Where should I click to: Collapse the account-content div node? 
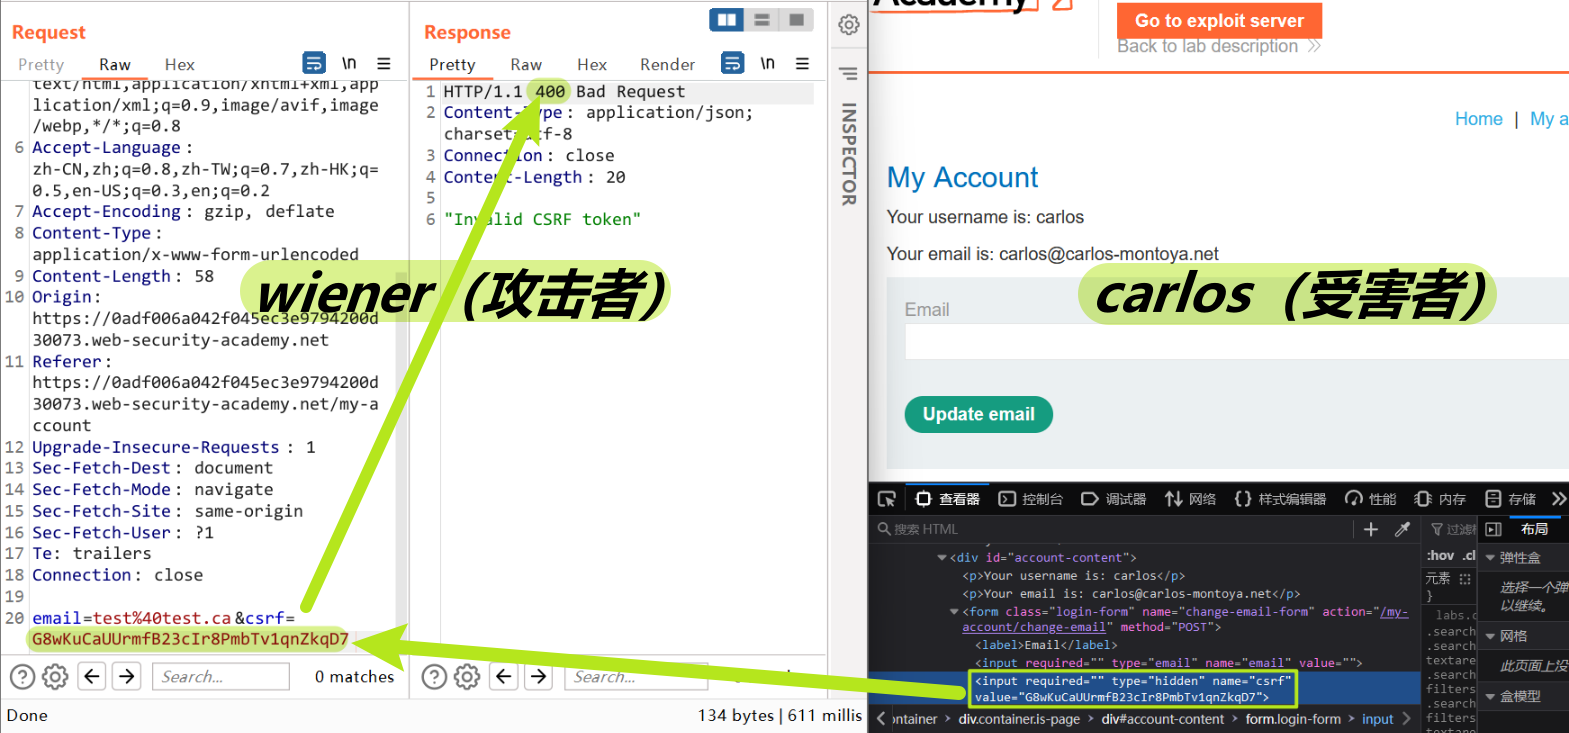tap(941, 558)
